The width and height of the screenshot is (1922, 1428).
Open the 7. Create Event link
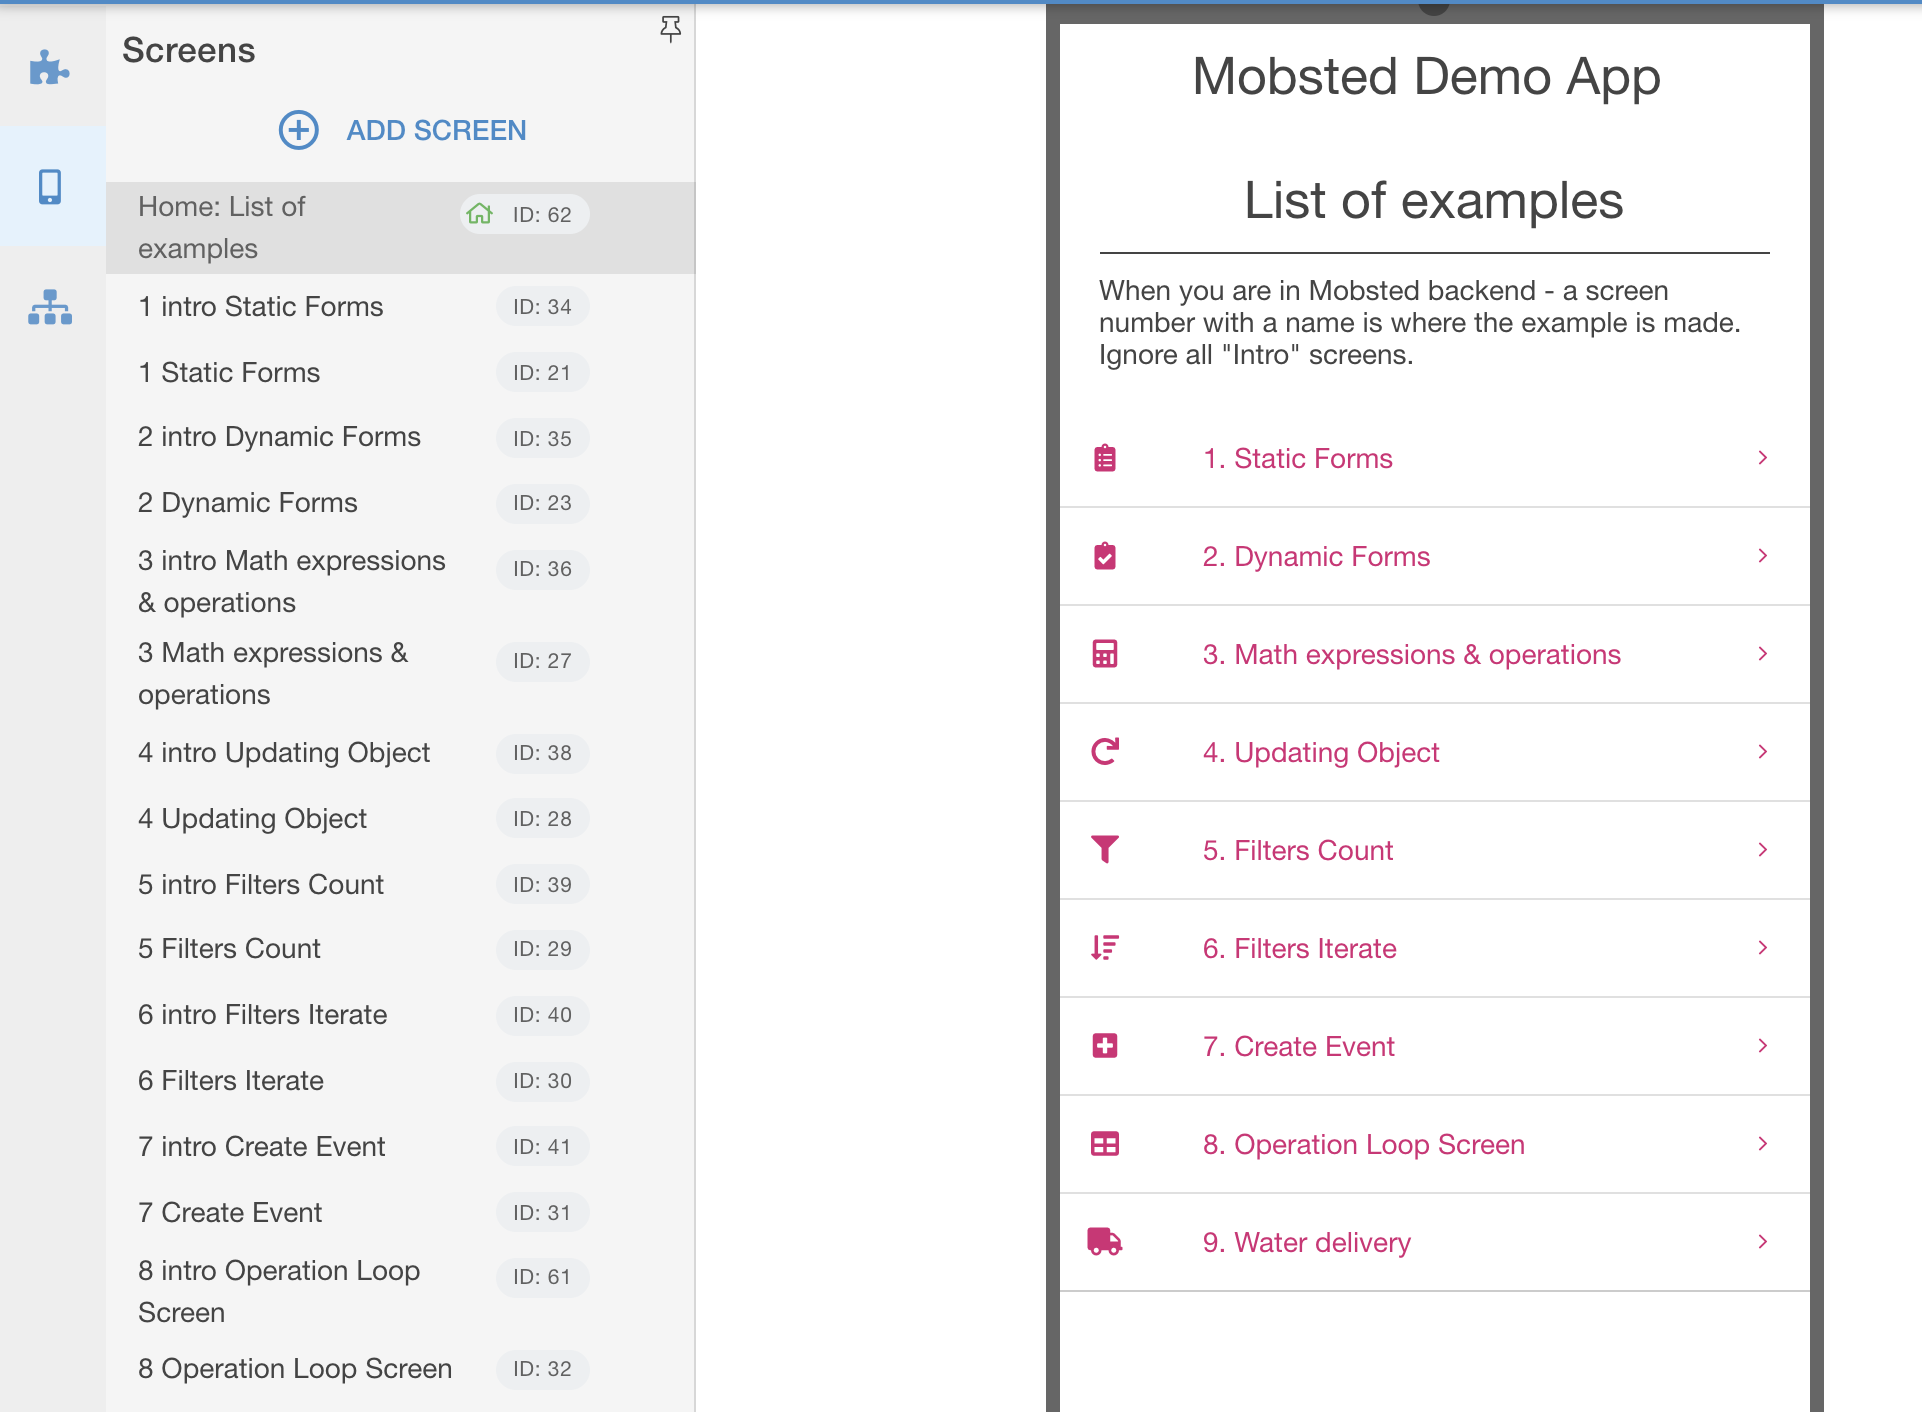click(x=1298, y=1046)
